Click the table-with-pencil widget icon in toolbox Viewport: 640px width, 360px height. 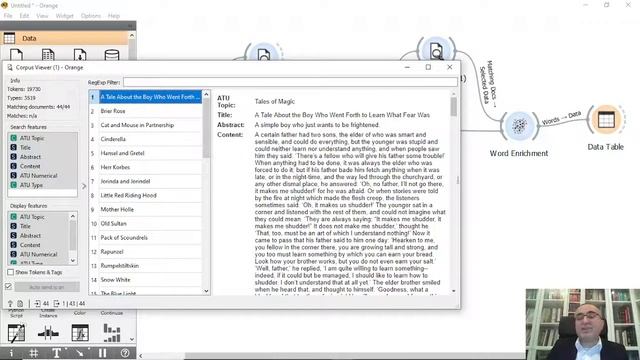click(16, 333)
